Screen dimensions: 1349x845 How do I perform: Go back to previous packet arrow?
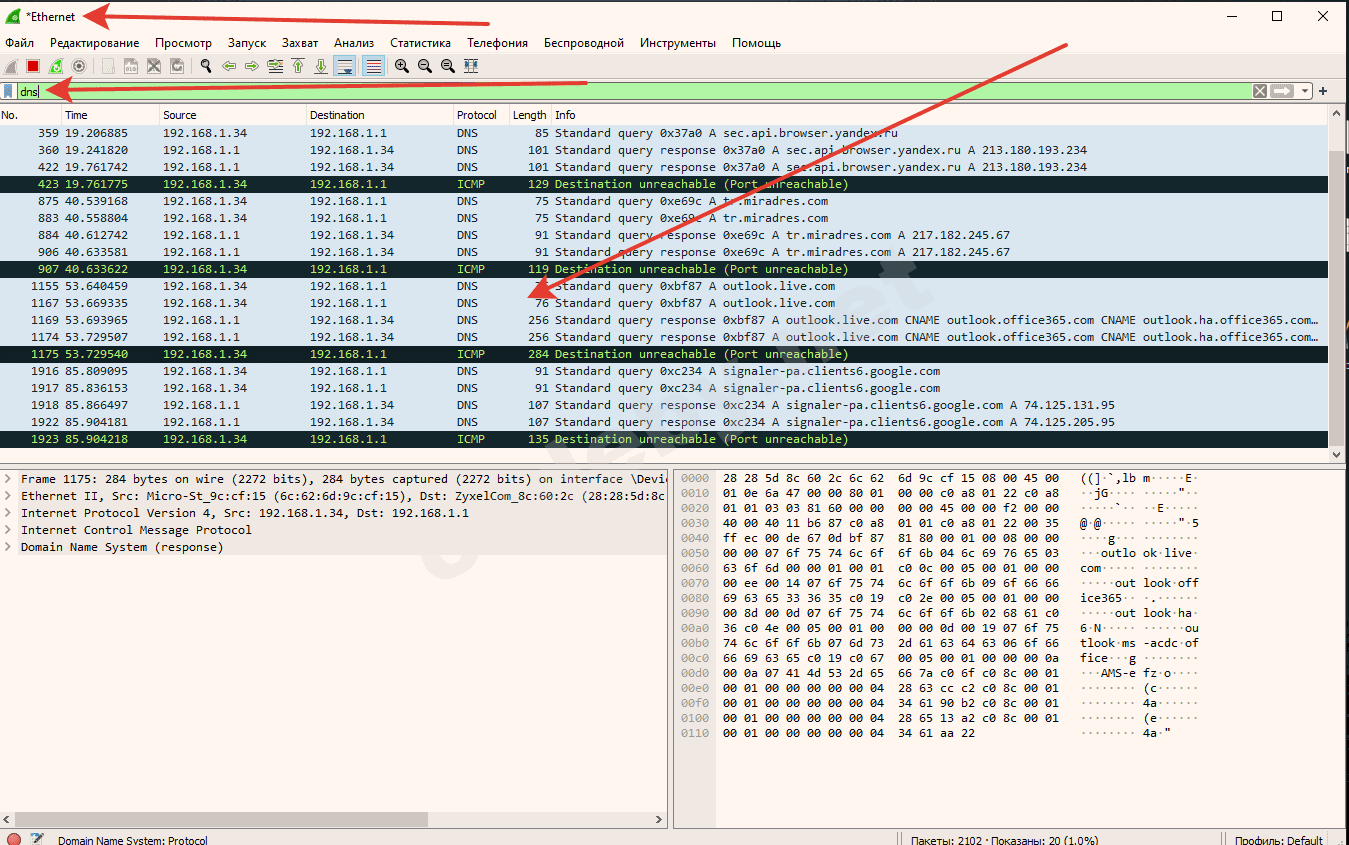tap(229, 66)
